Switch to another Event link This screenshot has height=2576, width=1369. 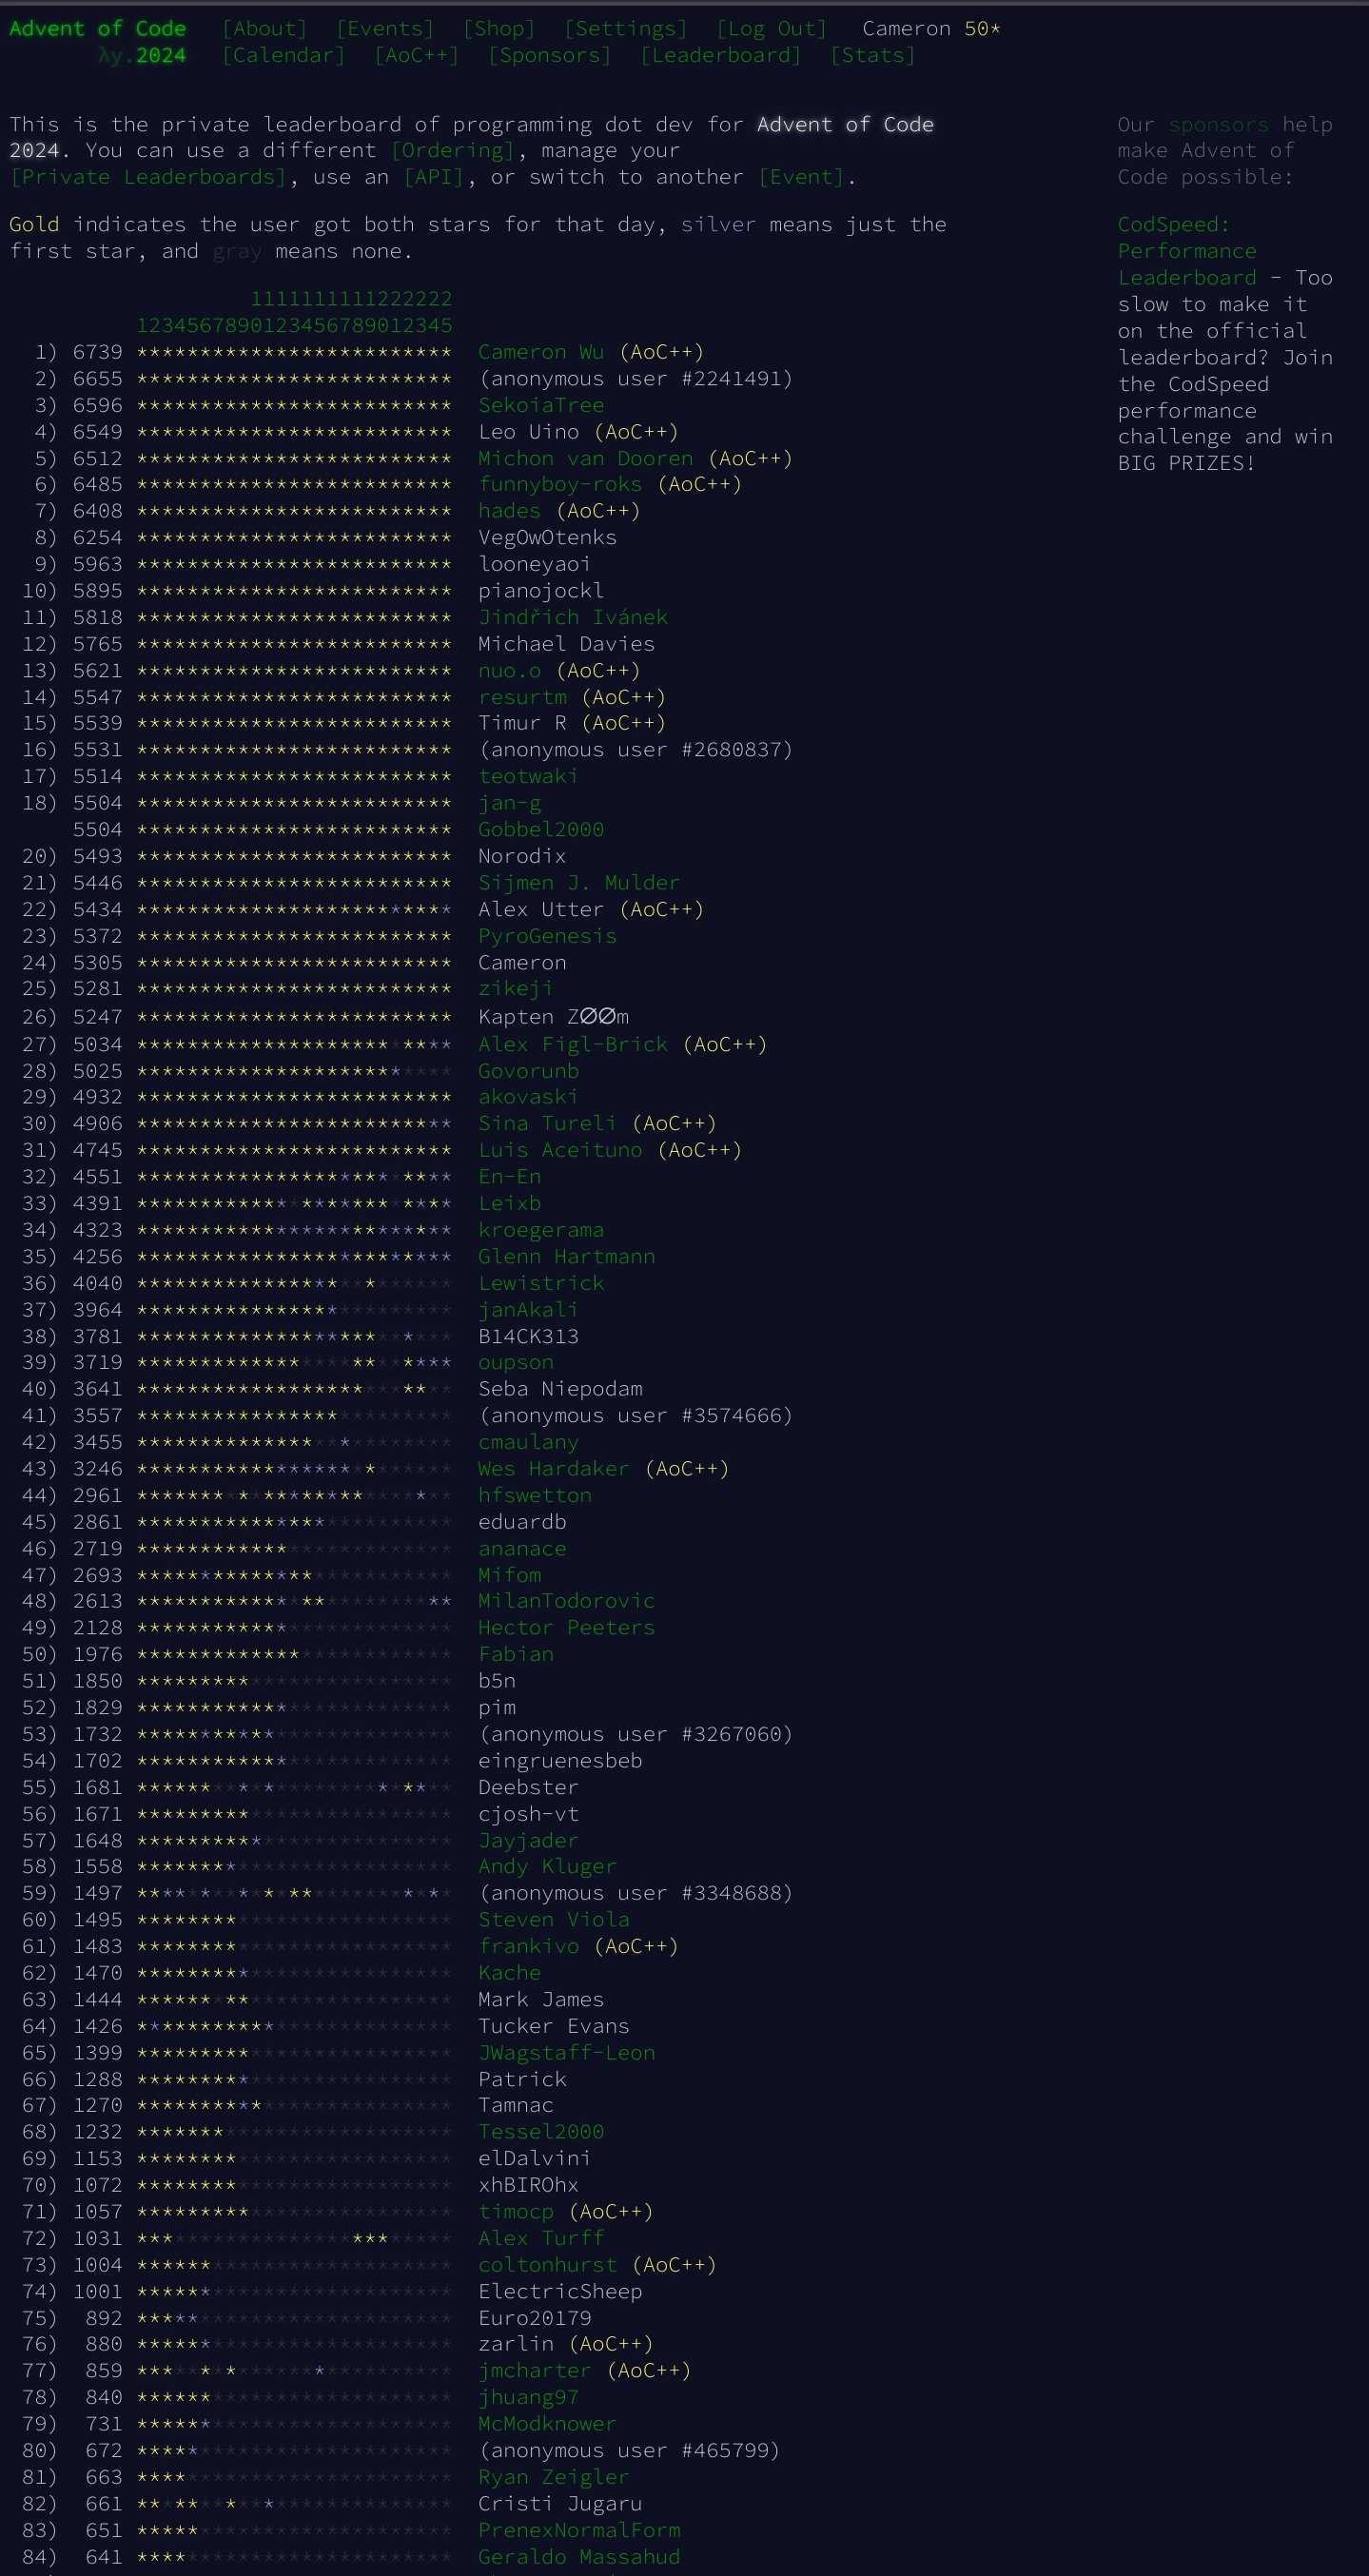pos(802,177)
